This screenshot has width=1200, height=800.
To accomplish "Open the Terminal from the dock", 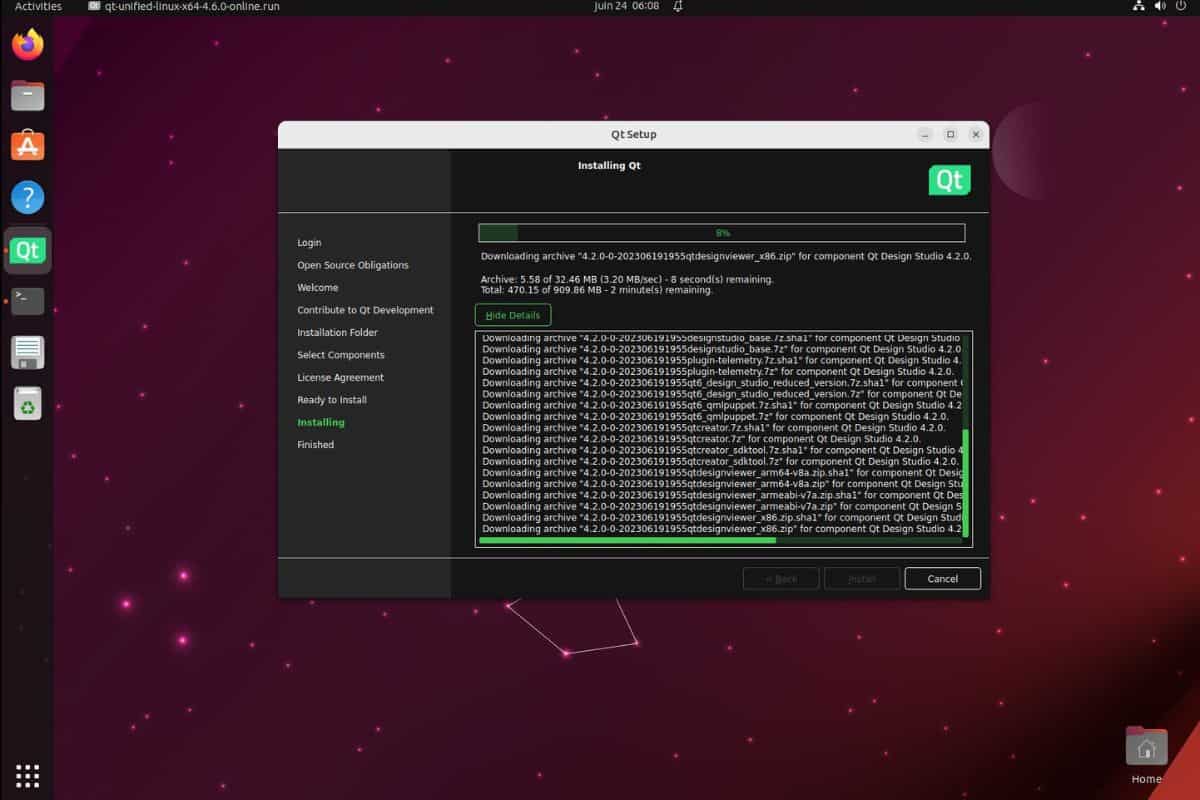I will tap(28, 301).
